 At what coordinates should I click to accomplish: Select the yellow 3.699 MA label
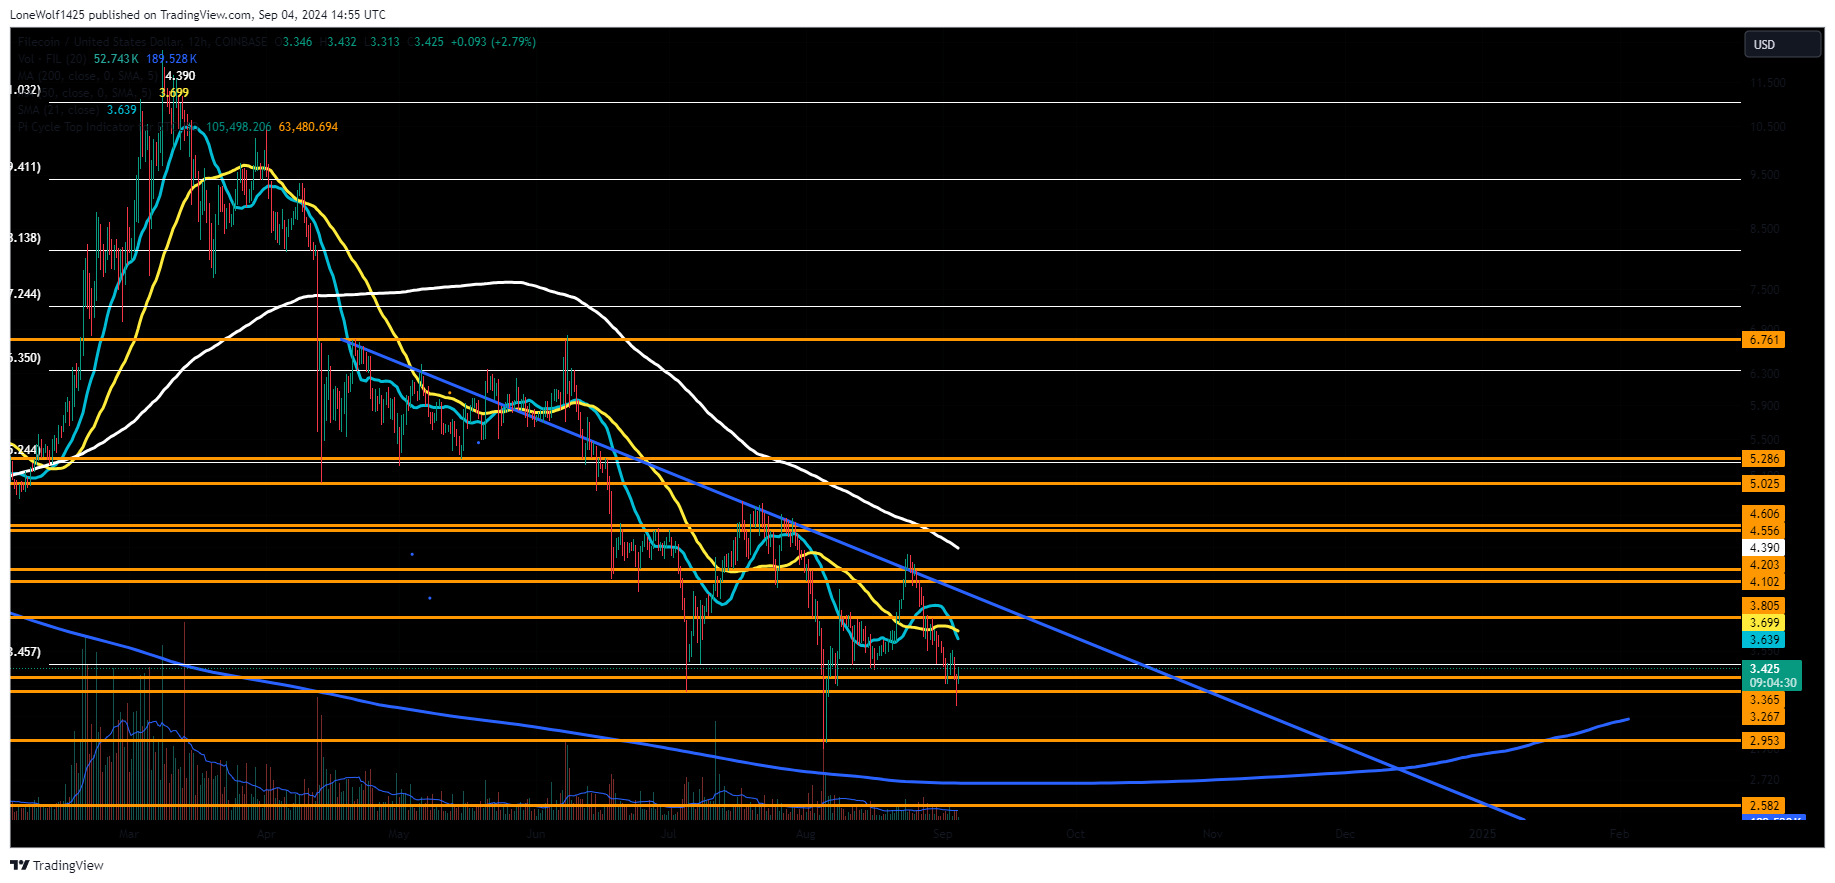tap(1763, 623)
